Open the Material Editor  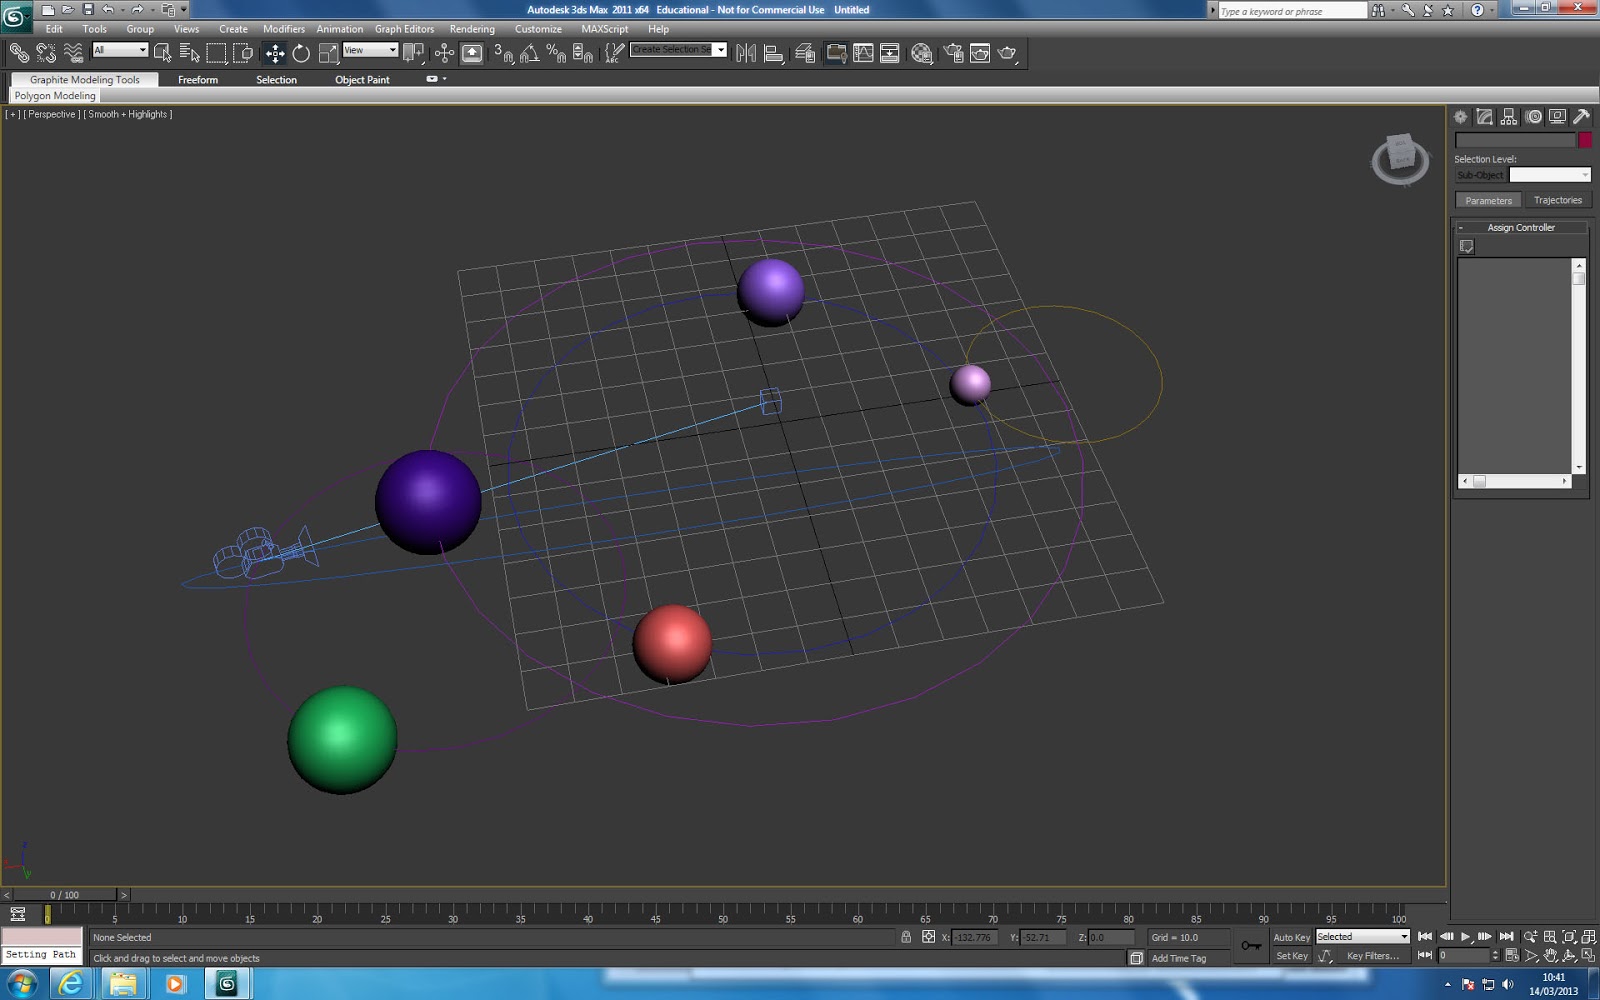pyautogui.click(x=921, y=53)
